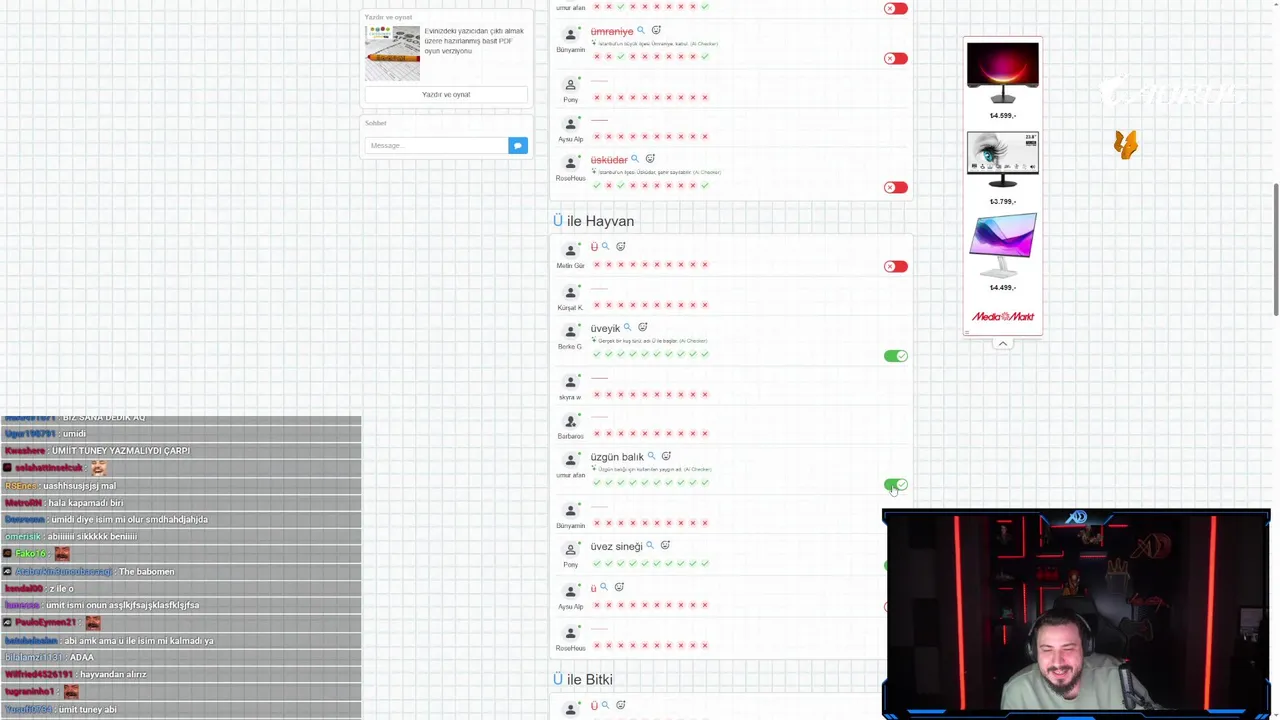Image resolution: width=1280 pixels, height=720 pixels.
Task: Click the Ü ile Hayvan heading
Action: click(x=593, y=221)
